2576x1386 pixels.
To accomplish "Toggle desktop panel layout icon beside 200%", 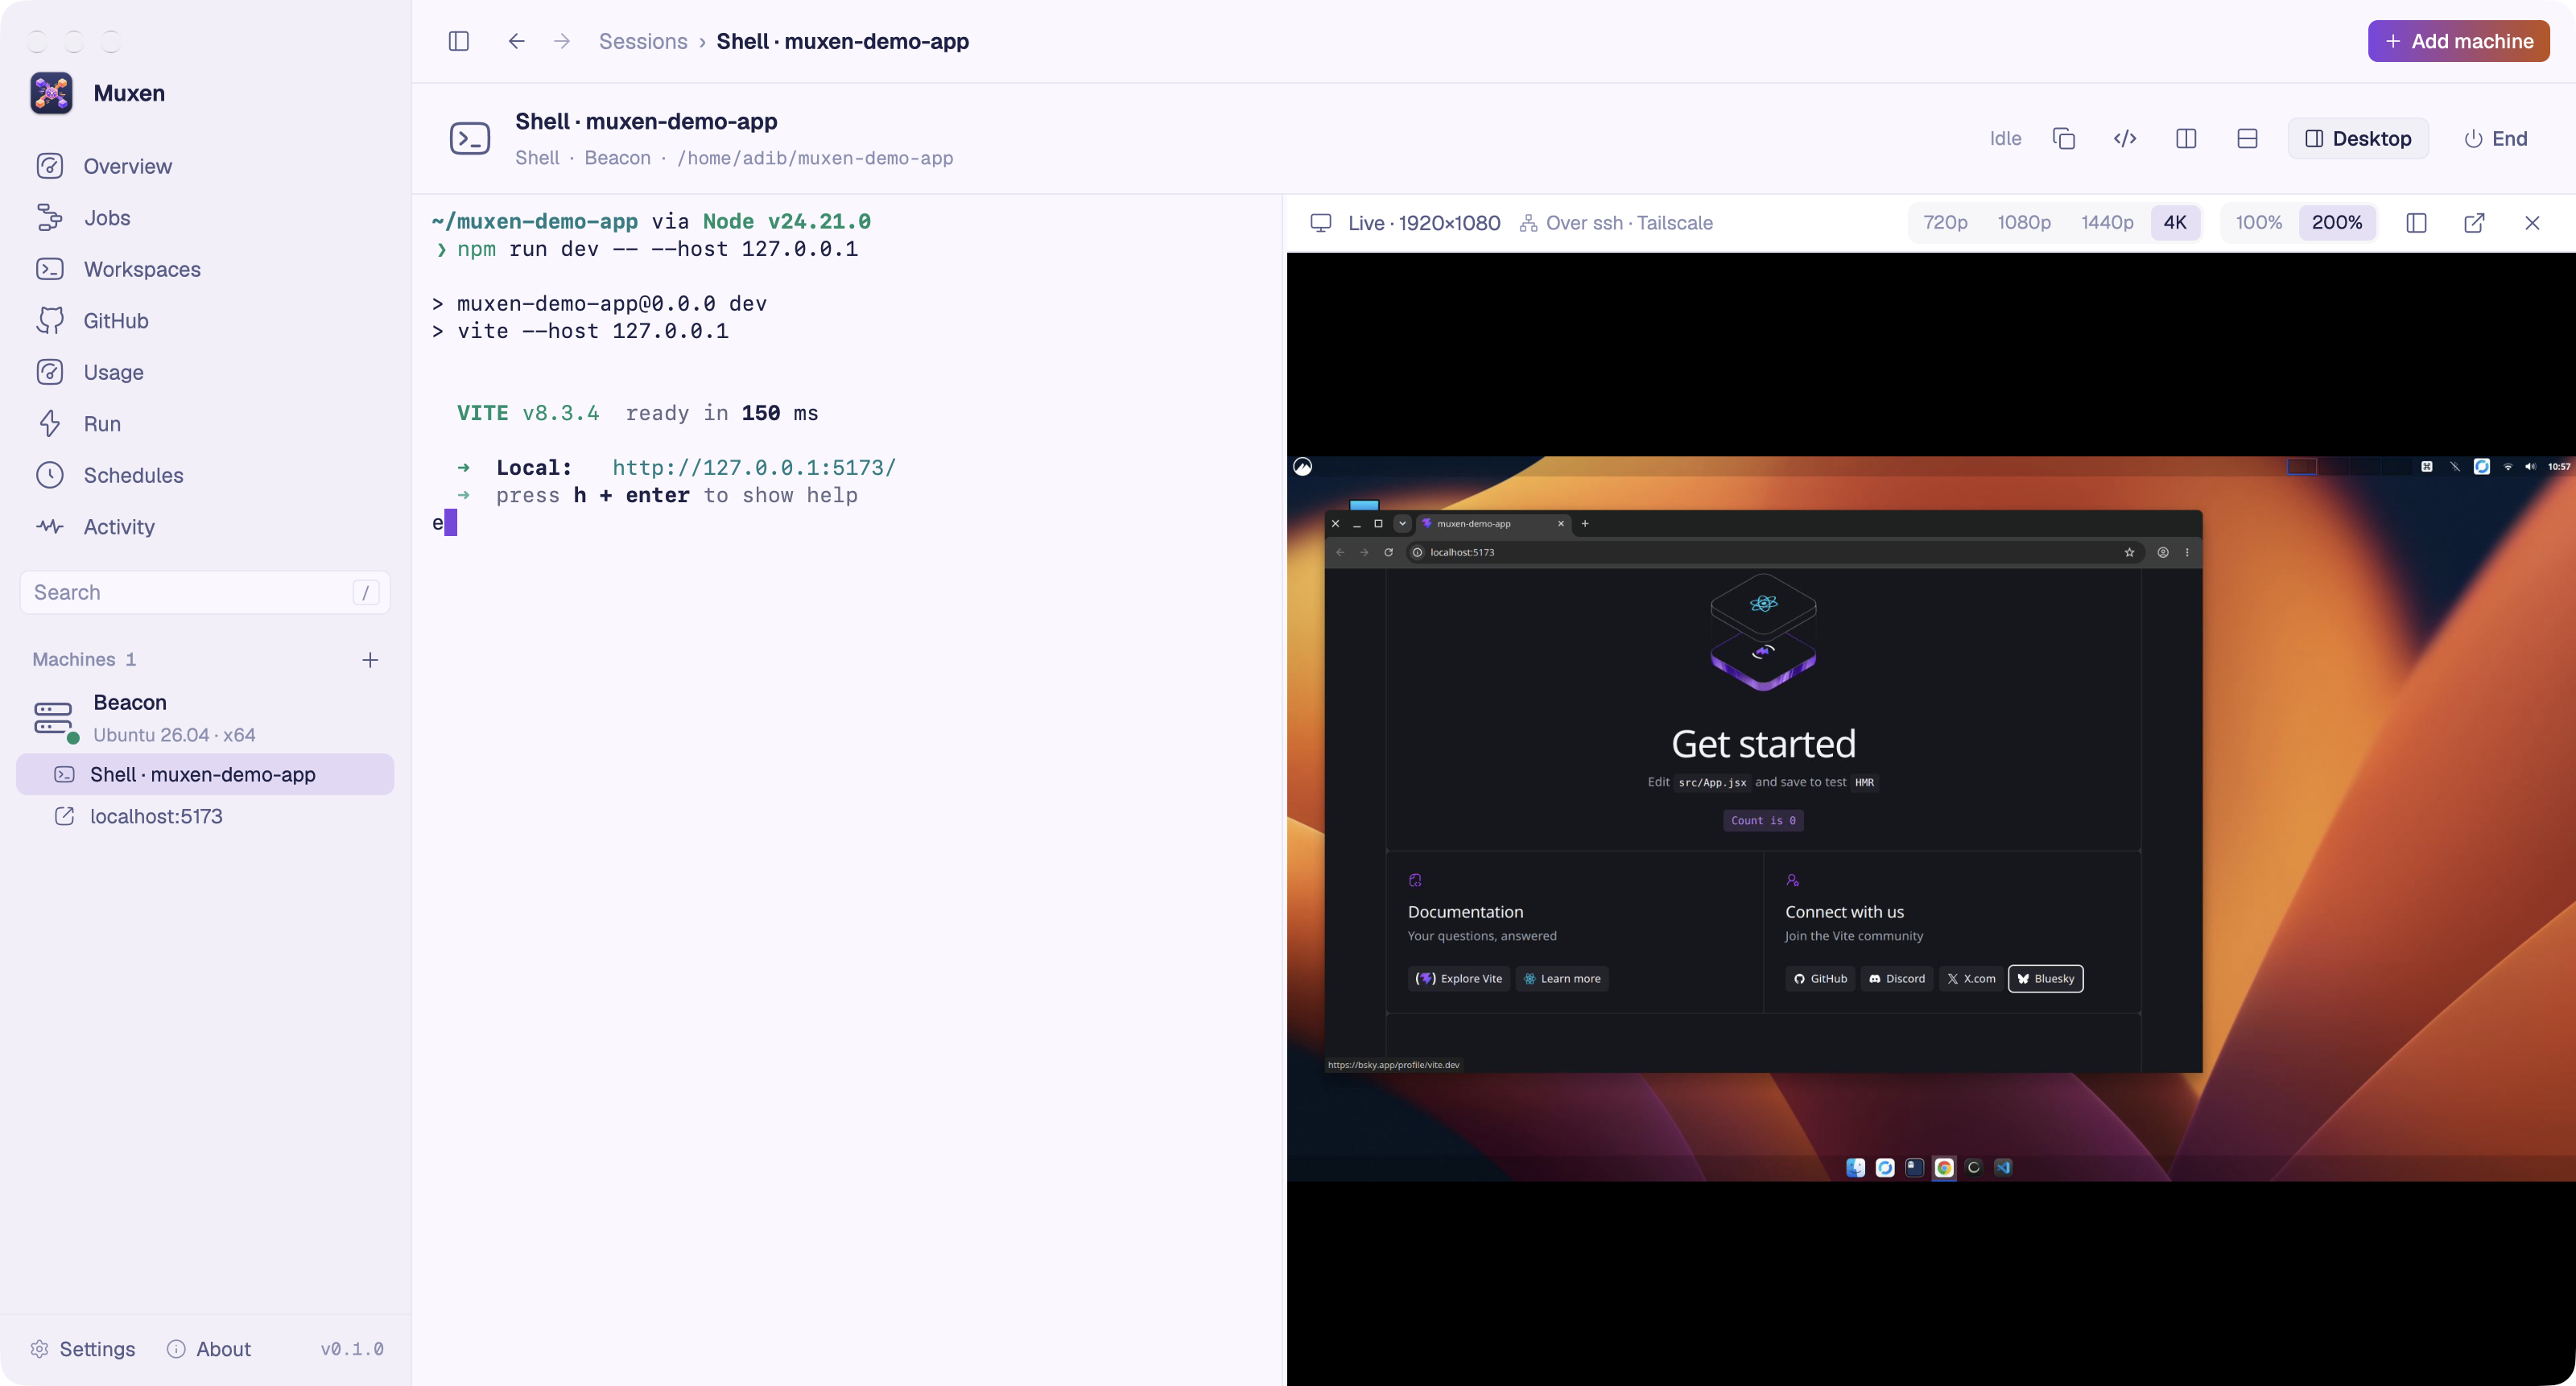I will pyautogui.click(x=2416, y=223).
